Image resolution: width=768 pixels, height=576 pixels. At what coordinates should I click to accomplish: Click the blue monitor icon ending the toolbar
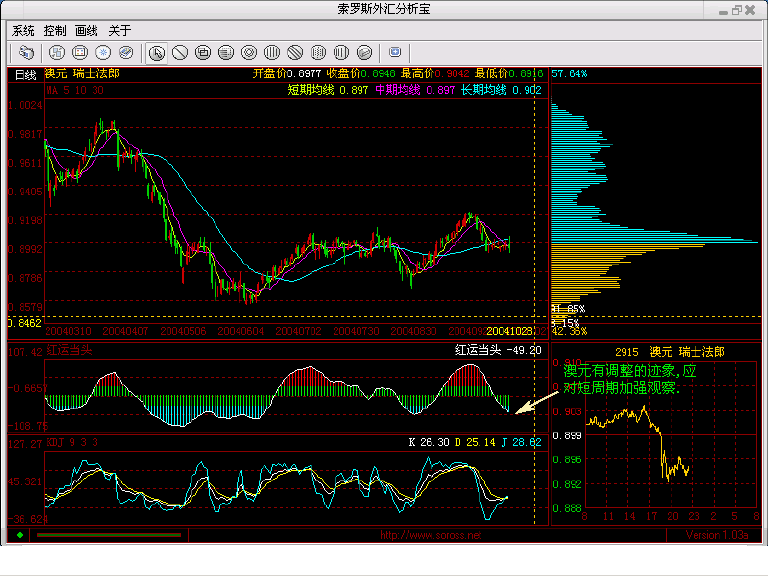pyautogui.click(x=395, y=51)
